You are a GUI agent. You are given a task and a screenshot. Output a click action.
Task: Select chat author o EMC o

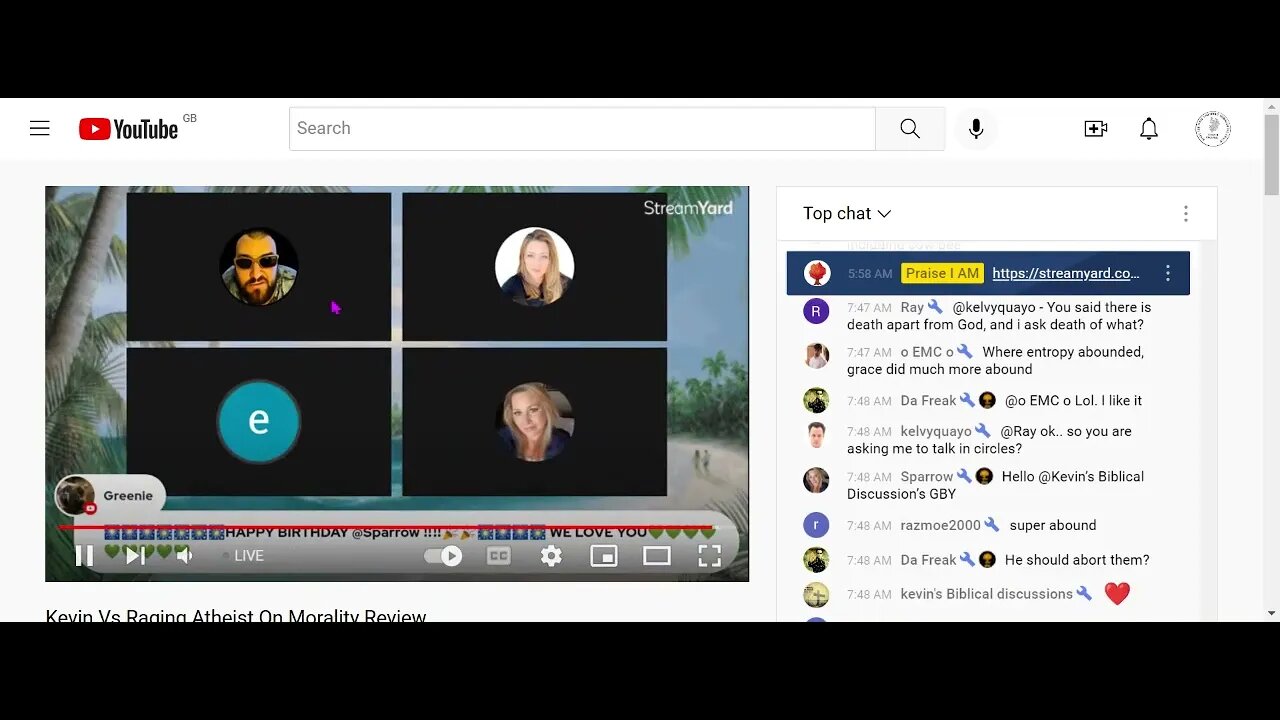926,352
